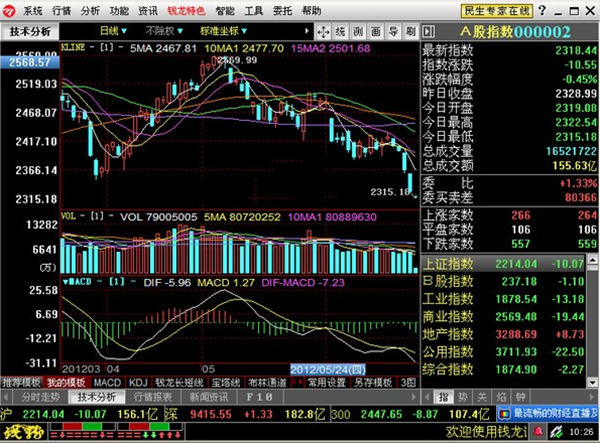Viewport: 600px width, 443px height.
Task: Open the 帮助 menu
Action: click(x=311, y=11)
